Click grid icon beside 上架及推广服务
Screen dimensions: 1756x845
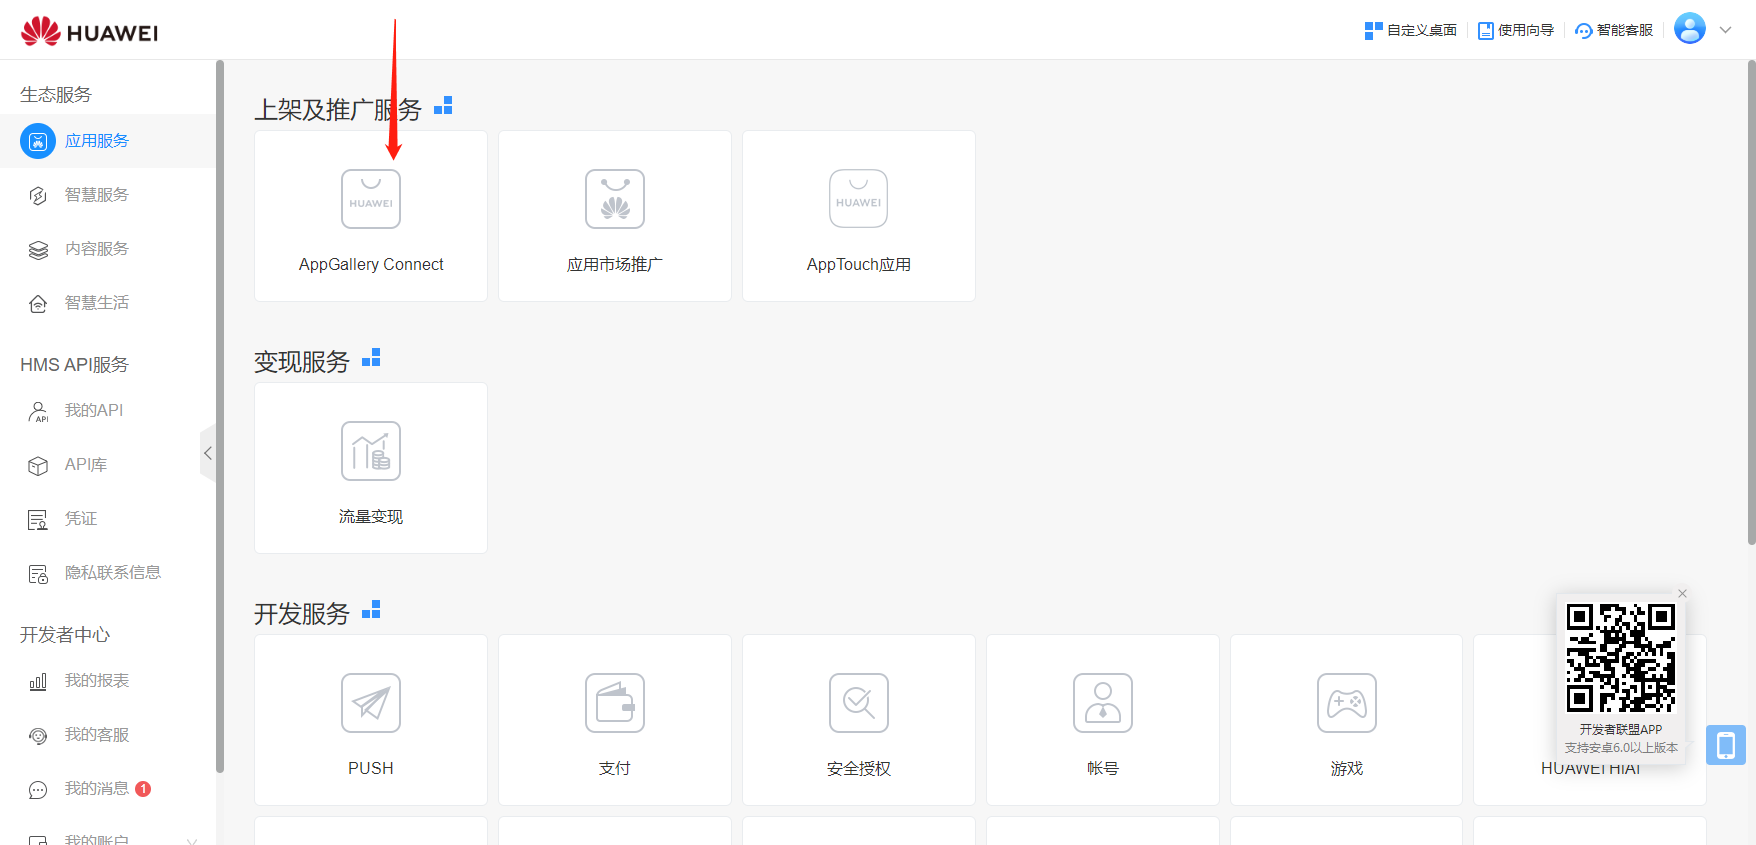[443, 106]
